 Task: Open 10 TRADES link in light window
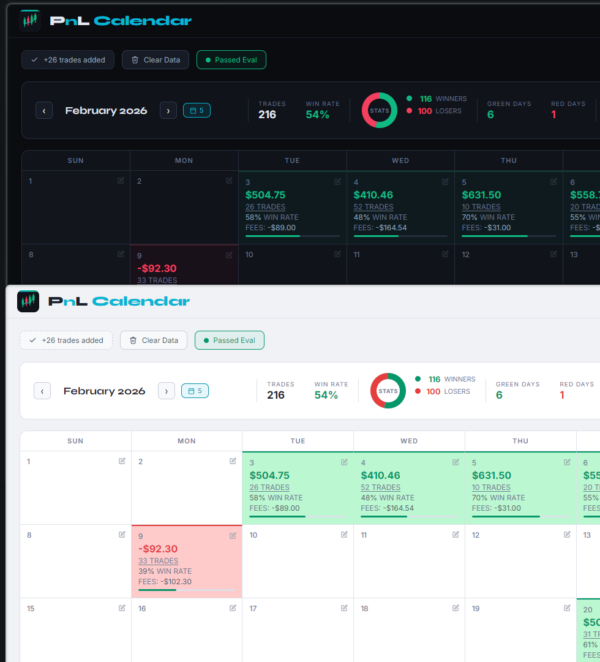click(491, 487)
